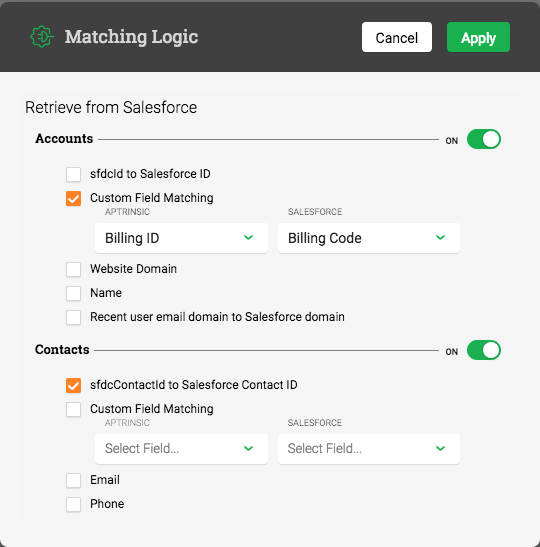This screenshot has width=540, height=547.
Task: Open Contacts Salesforce Select Field dropdown
Action: 369,449
